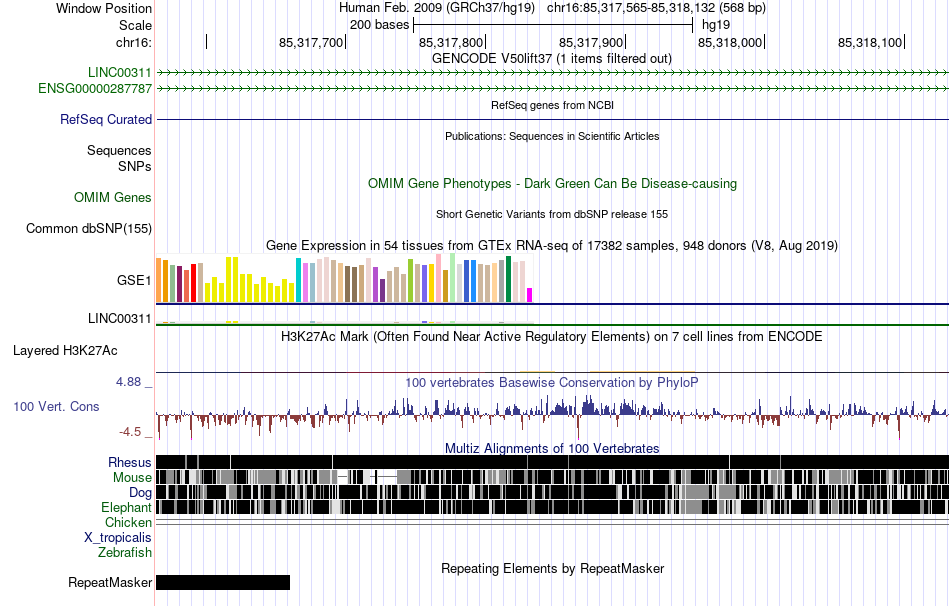Click the LINC00311 gene track label
This screenshot has width=950, height=606.
point(119,73)
